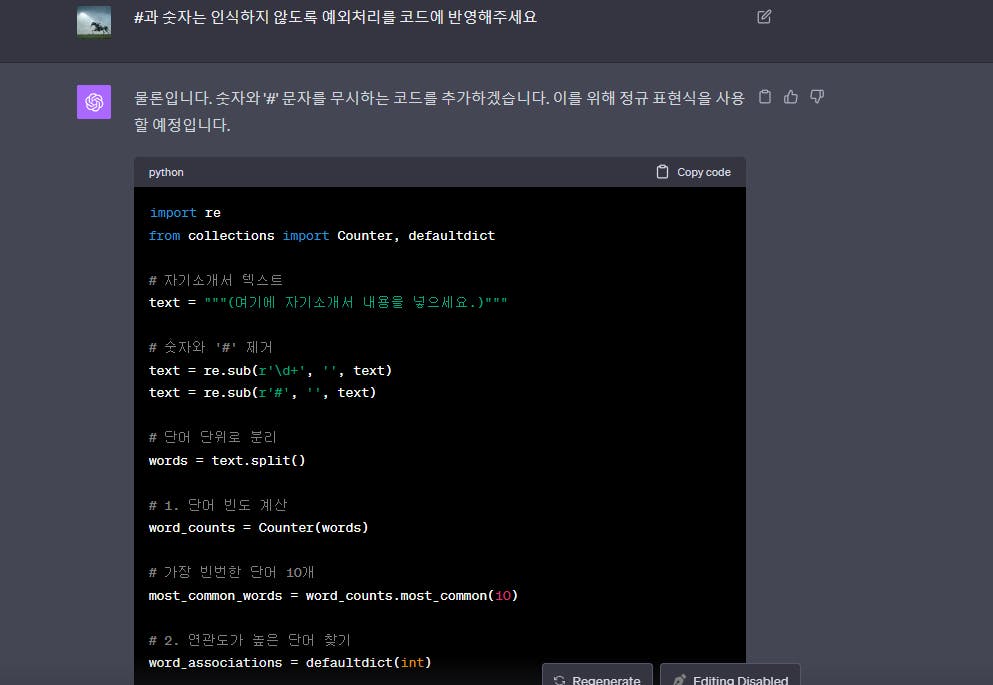Click the 'word_counts = Counter(words)' line
Screen dimensions: 993x685
258,527
